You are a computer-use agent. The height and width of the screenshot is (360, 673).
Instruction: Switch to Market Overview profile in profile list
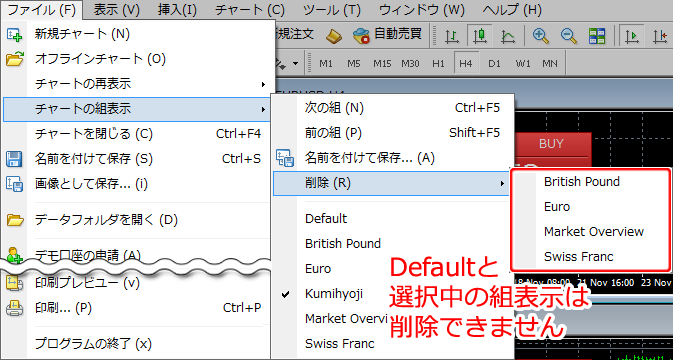[346, 319]
